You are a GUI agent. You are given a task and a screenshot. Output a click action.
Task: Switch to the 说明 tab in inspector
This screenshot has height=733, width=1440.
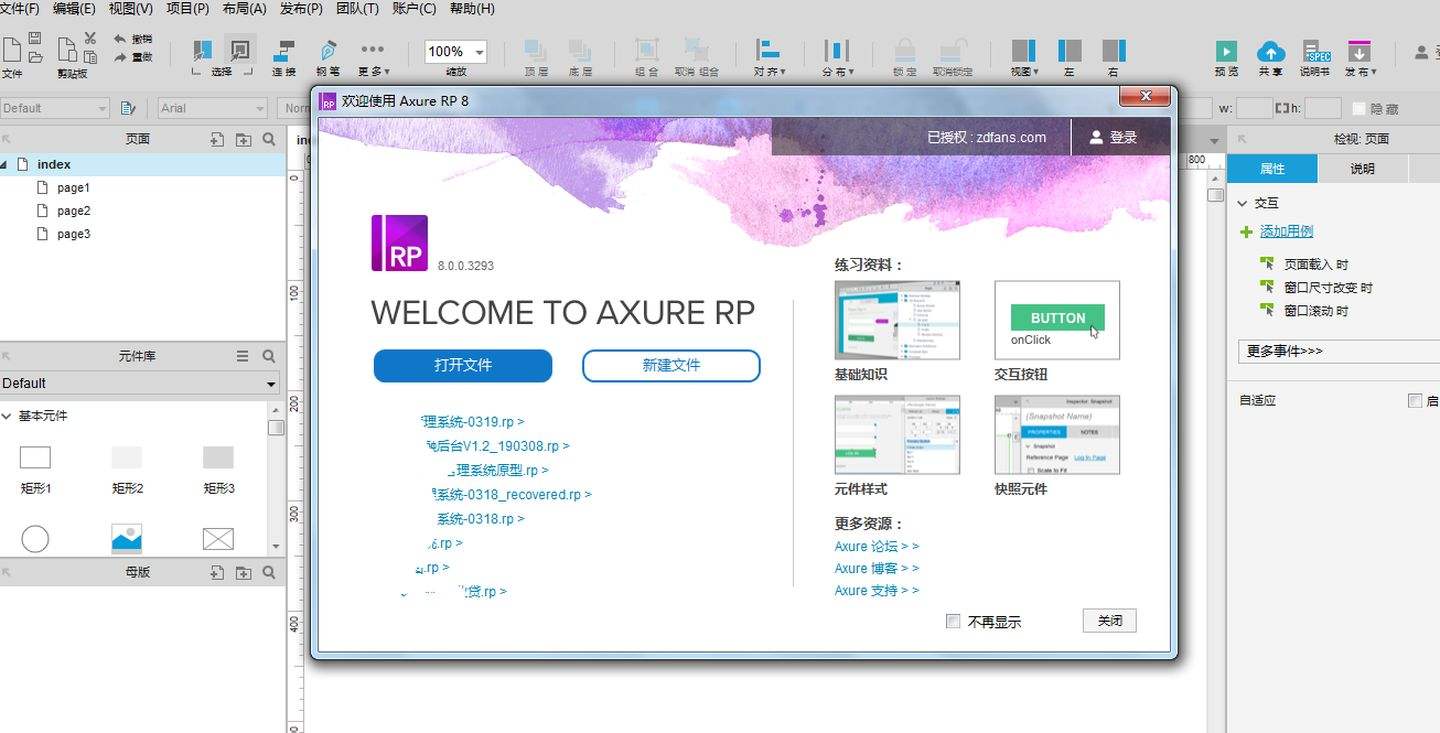click(x=1362, y=168)
